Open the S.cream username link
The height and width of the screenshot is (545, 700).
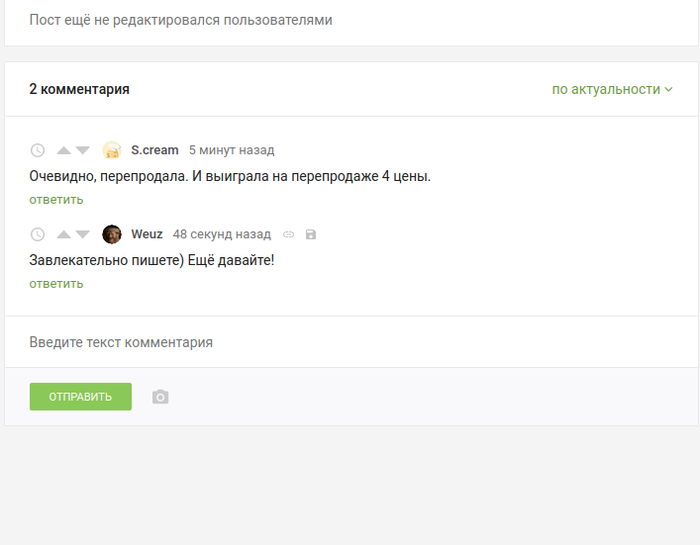155,150
